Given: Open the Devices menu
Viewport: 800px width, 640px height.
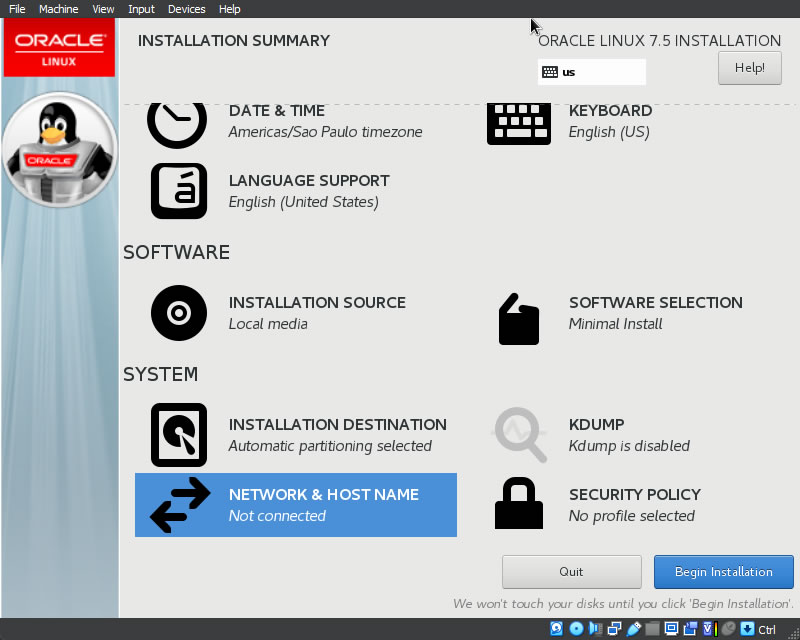Looking at the screenshot, I should click(187, 9).
